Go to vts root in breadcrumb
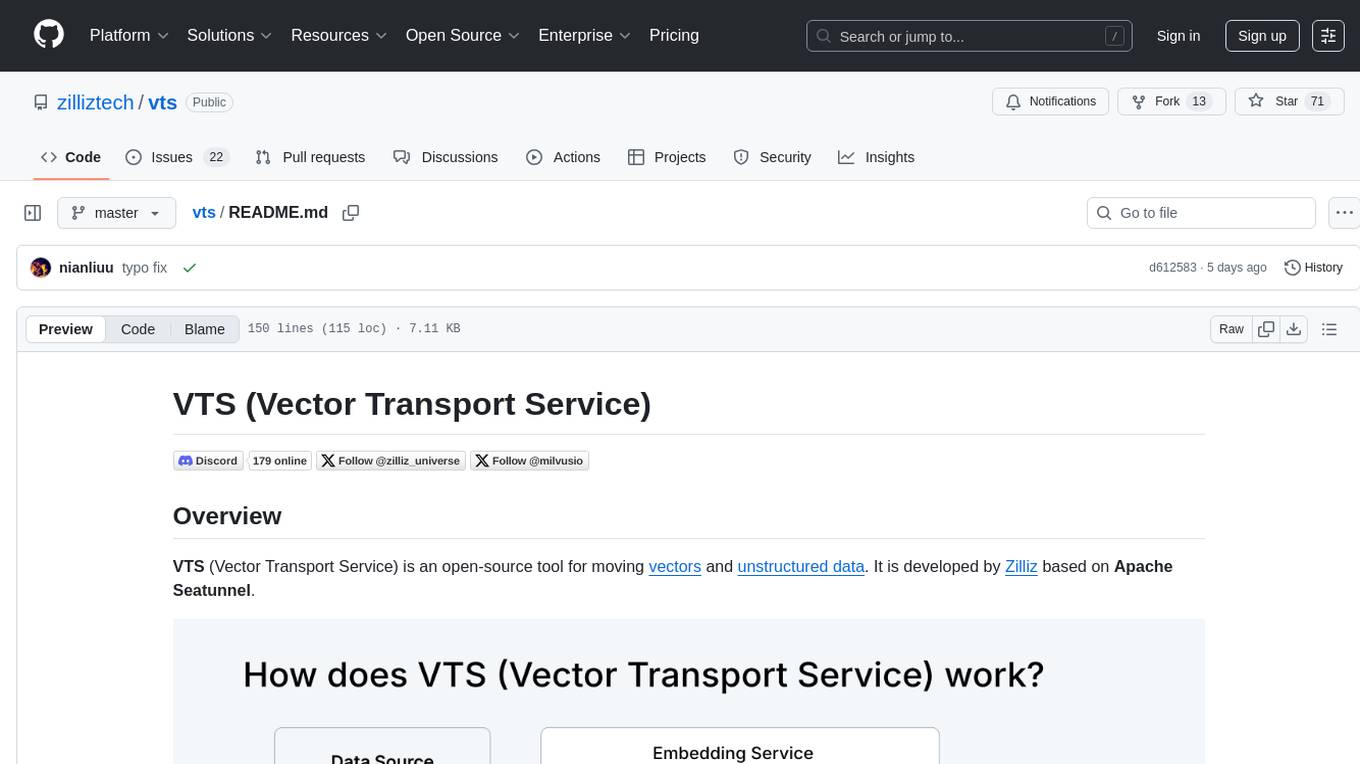The width and height of the screenshot is (1360, 764). tap(204, 212)
